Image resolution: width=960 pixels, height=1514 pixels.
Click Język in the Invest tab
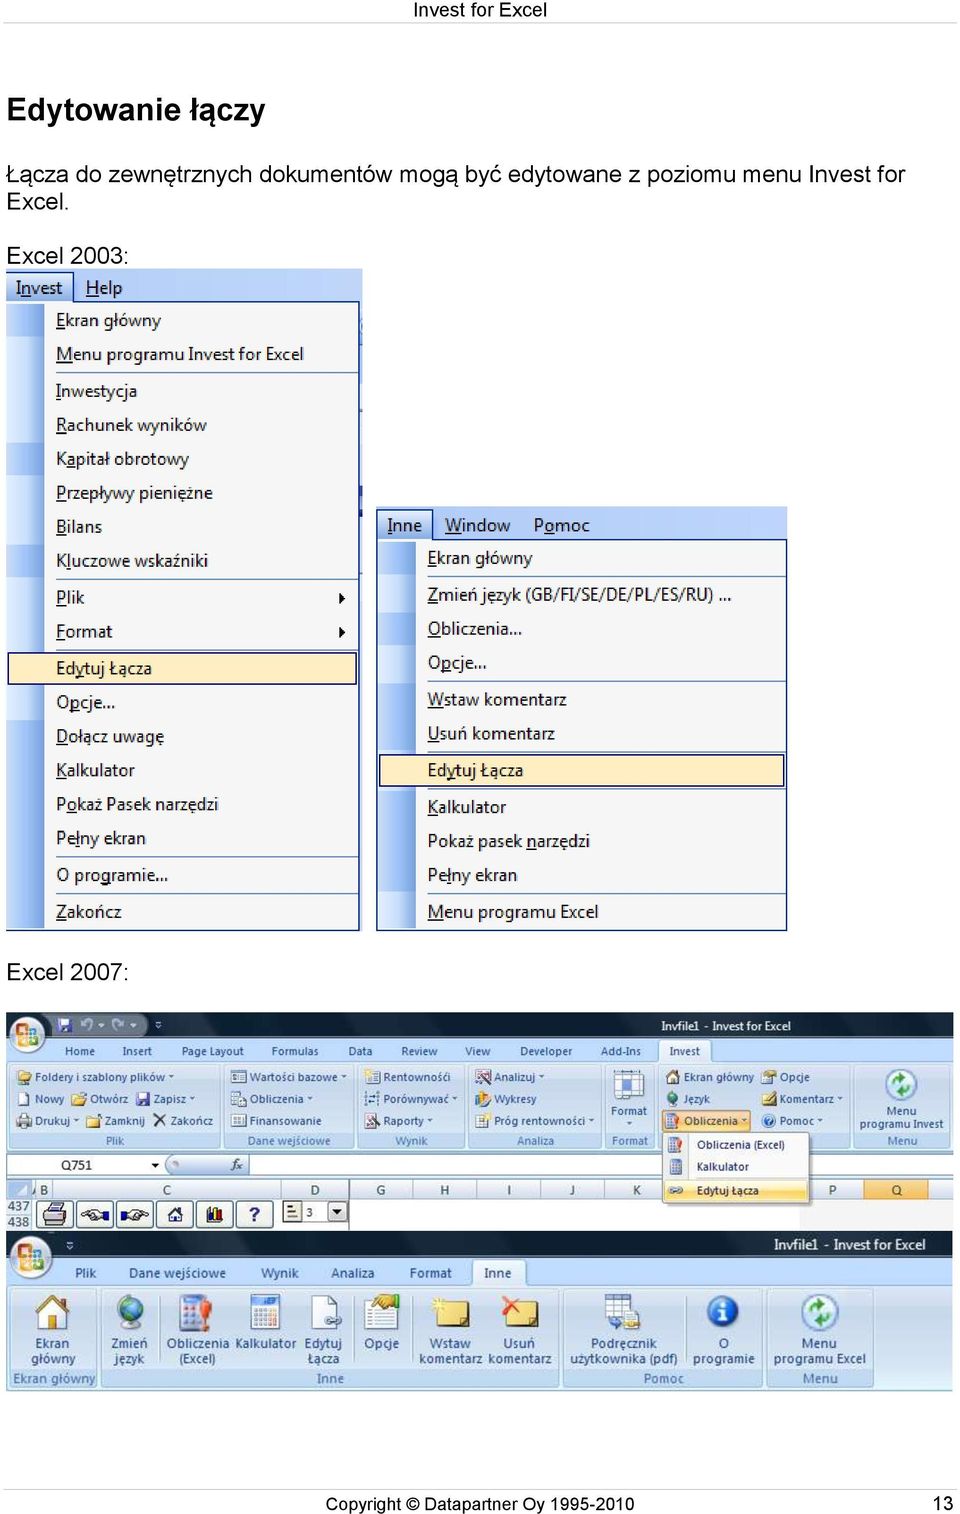click(x=688, y=1099)
